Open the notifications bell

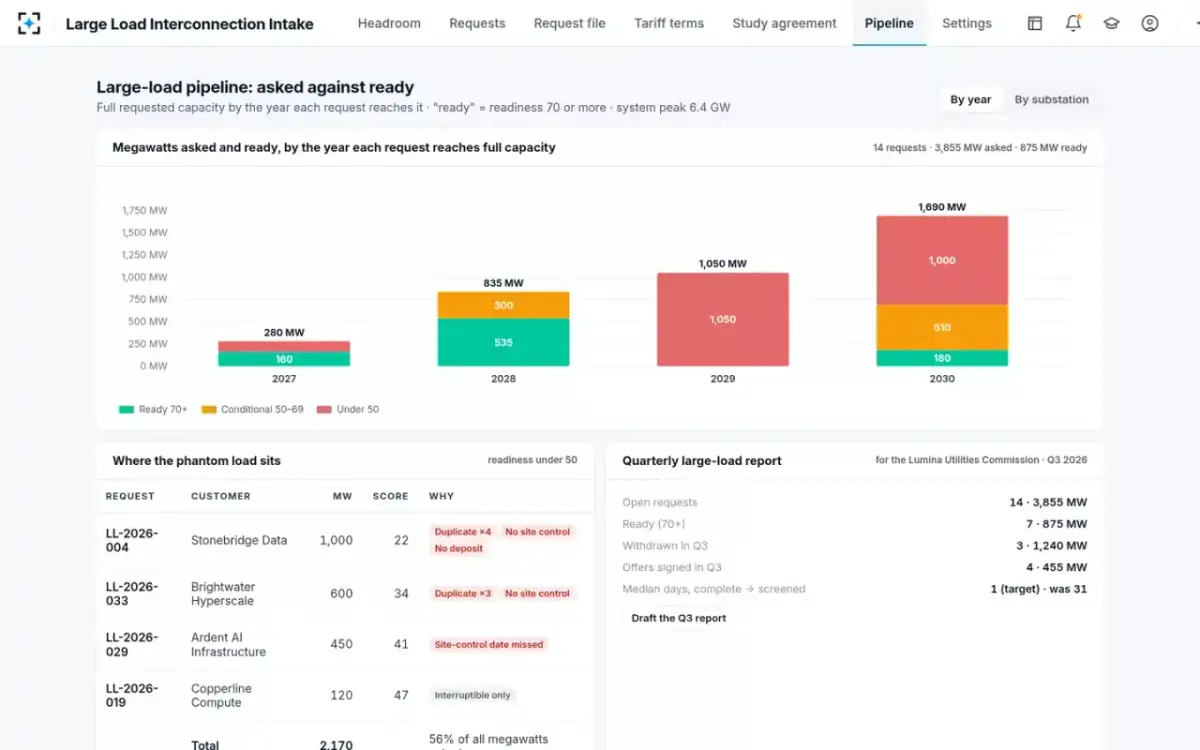point(1073,23)
